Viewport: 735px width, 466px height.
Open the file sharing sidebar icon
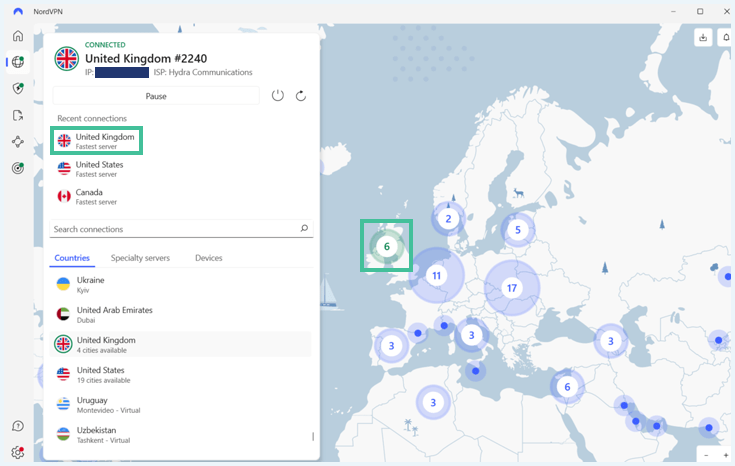click(x=18, y=115)
